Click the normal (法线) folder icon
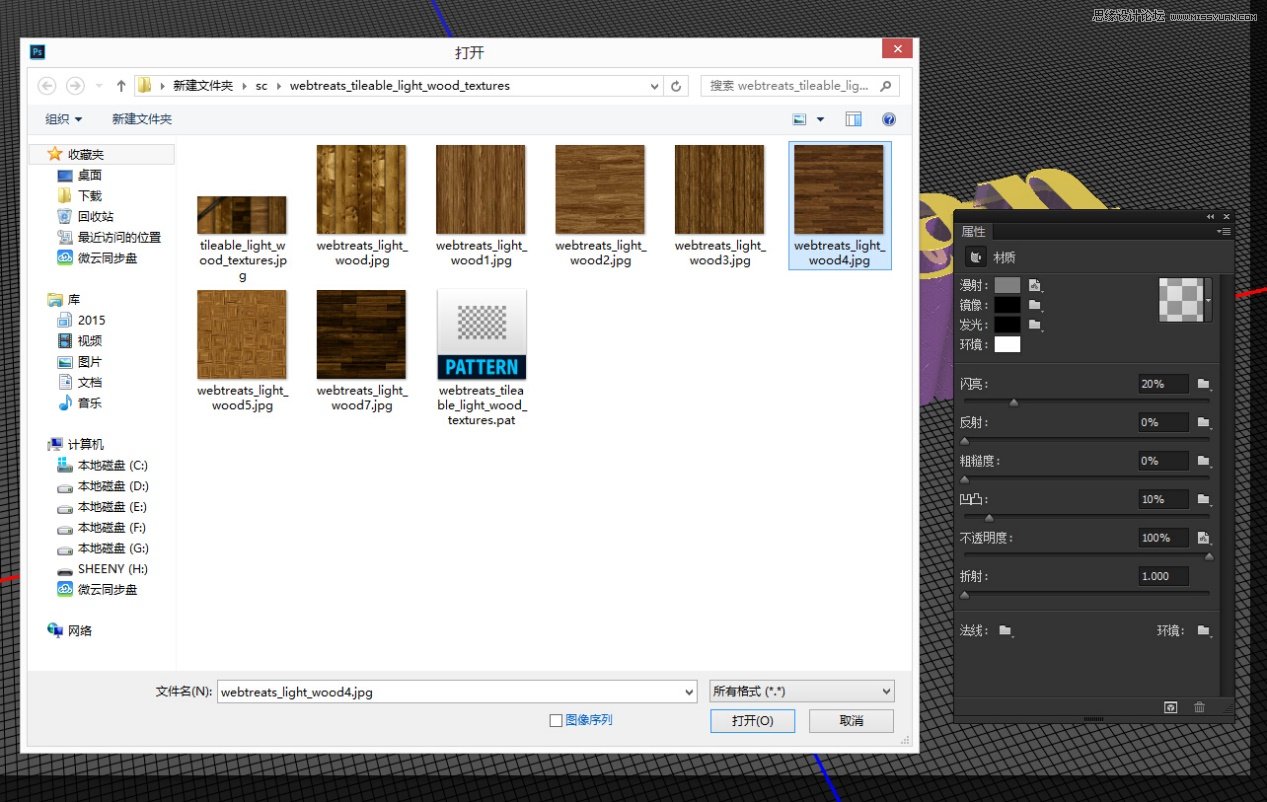 pyautogui.click(x=1005, y=631)
